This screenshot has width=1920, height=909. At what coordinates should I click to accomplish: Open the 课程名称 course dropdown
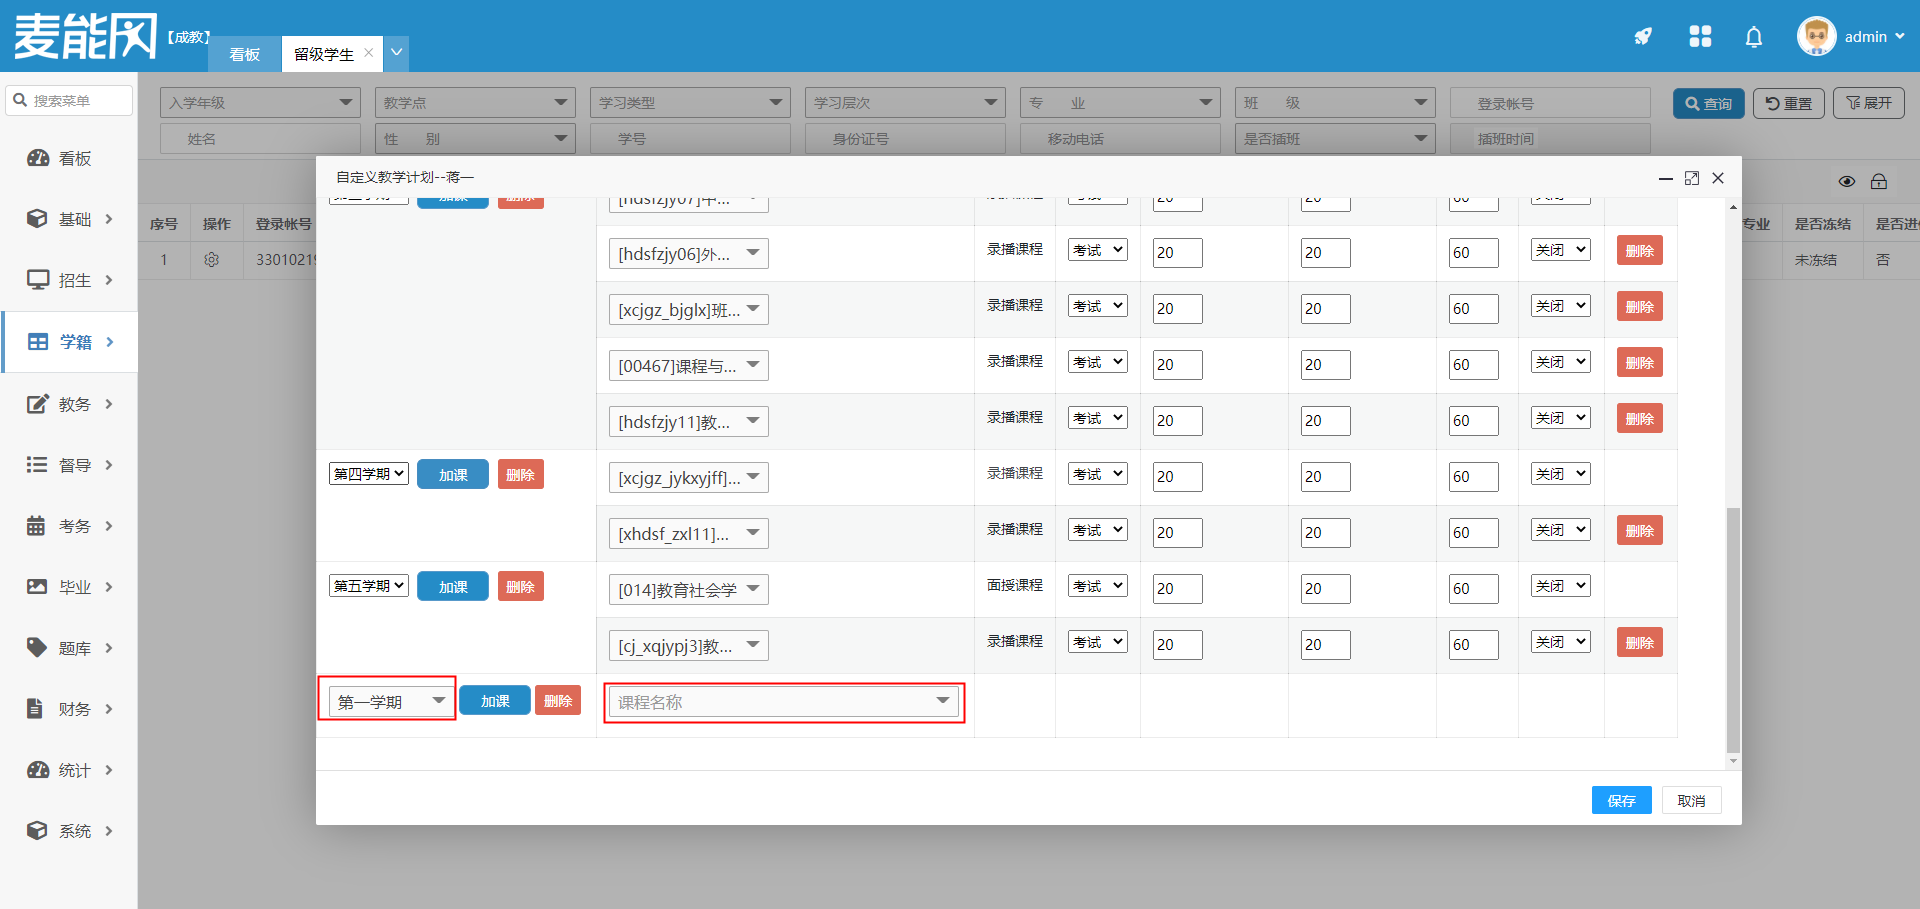[783, 703]
